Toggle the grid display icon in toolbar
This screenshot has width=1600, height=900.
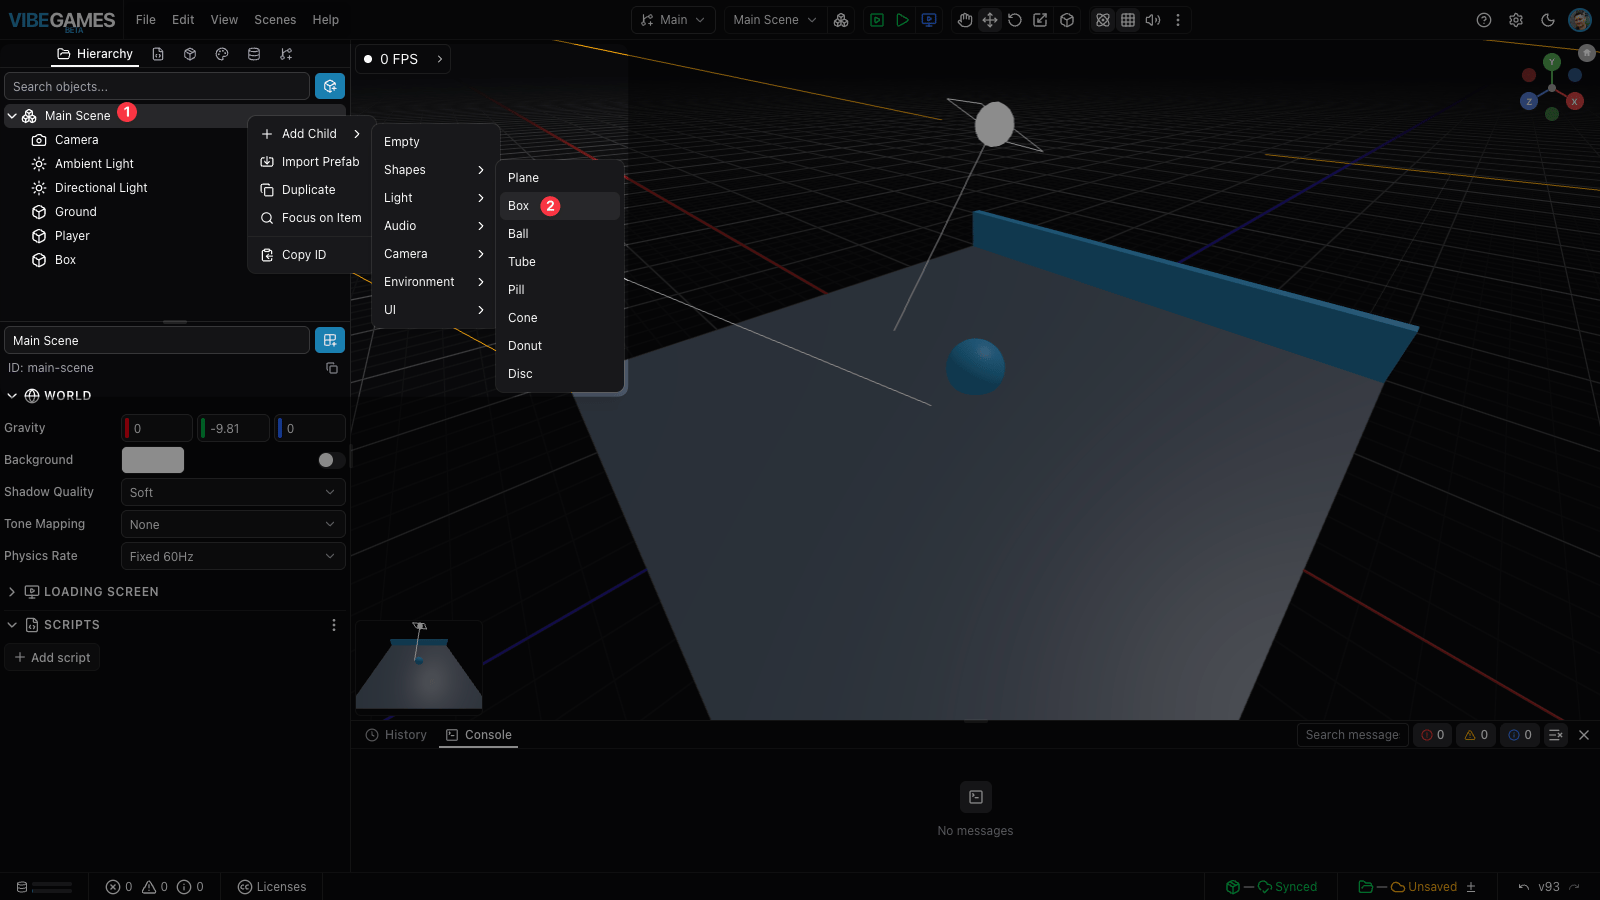click(x=1128, y=20)
